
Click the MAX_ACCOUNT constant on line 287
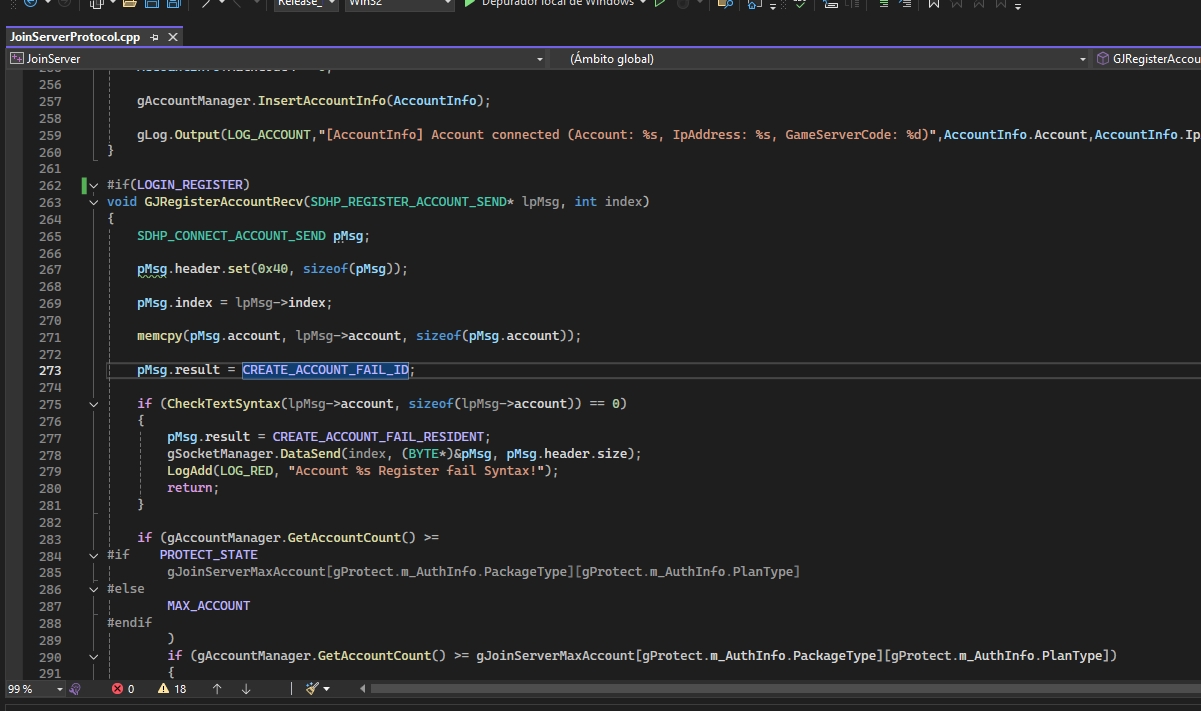(209, 606)
